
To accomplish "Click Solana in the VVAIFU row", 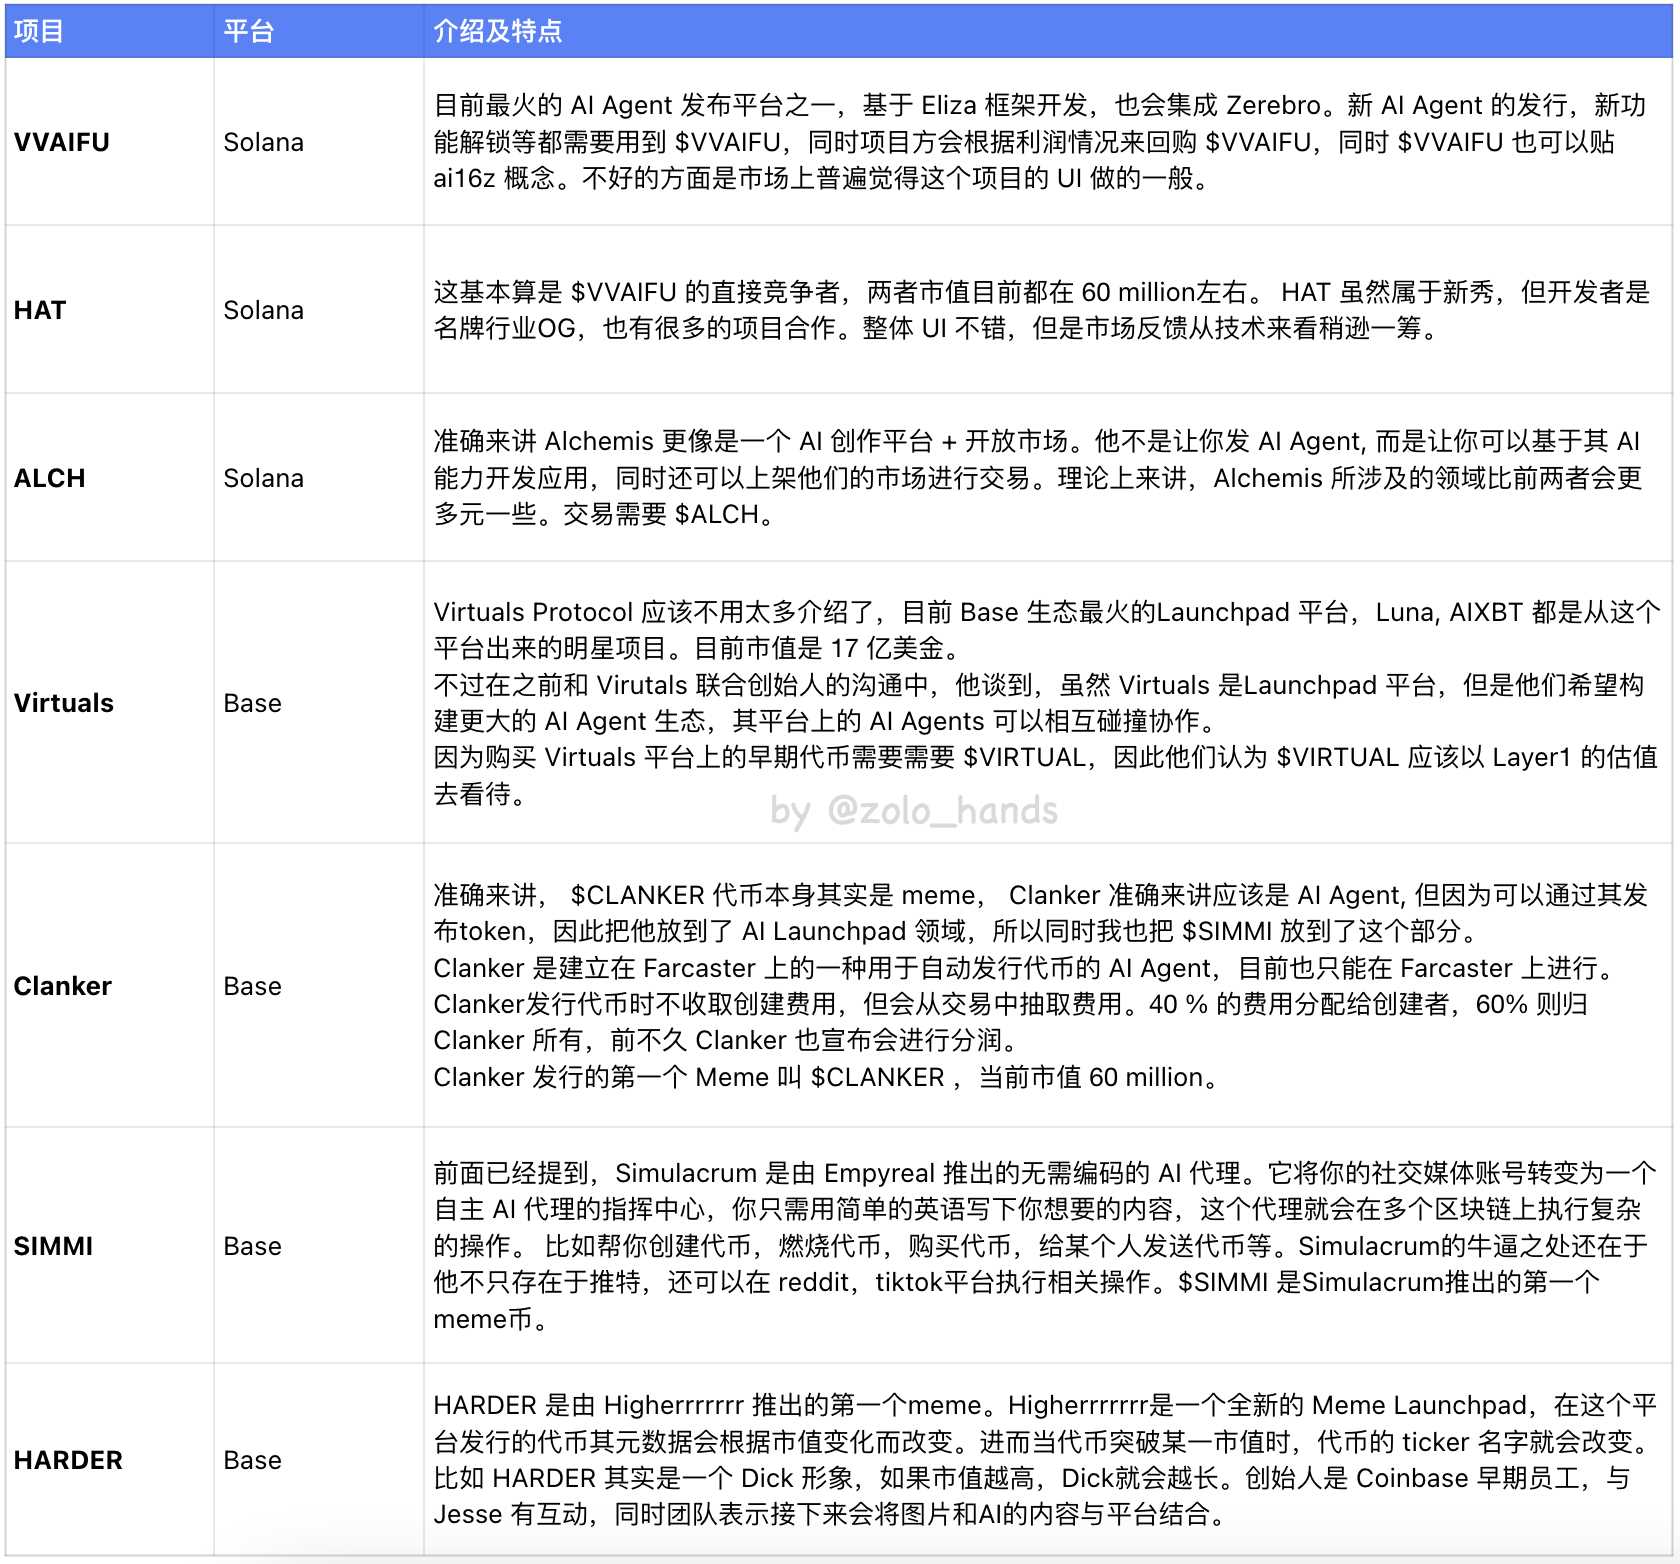I will 263,142.
